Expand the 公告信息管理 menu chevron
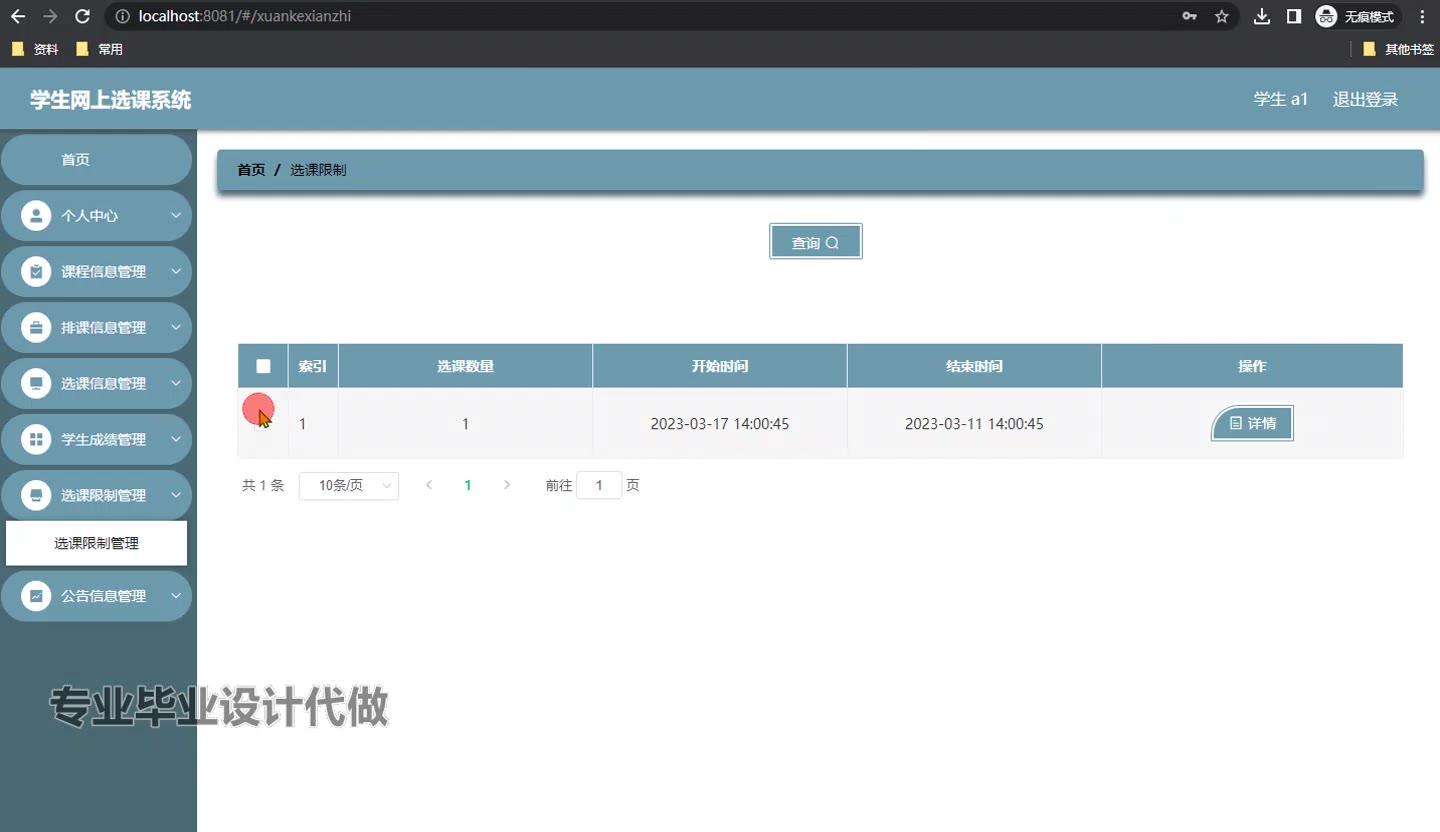This screenshot has width=1440, height=832. pyautogui.click(x=176, y=595)
